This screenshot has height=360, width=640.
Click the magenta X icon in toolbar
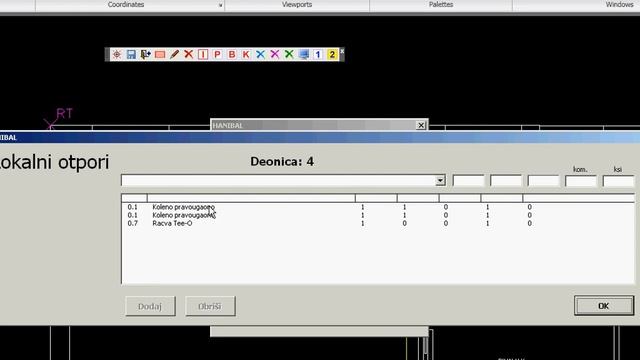pos(275,54)
